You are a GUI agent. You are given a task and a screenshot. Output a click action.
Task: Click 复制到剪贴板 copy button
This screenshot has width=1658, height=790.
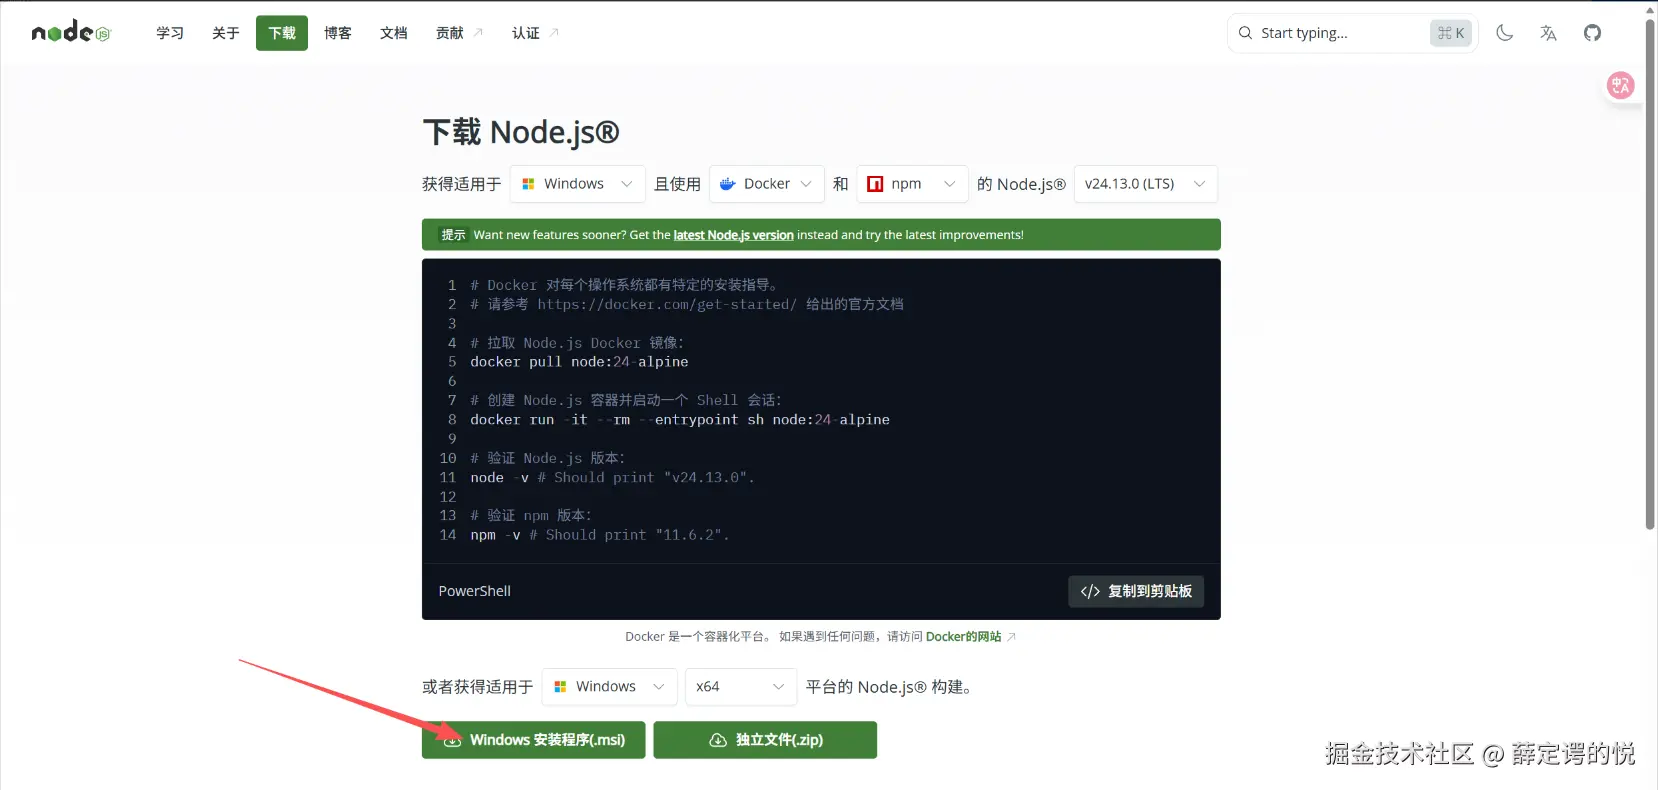tap(1136, 591)
